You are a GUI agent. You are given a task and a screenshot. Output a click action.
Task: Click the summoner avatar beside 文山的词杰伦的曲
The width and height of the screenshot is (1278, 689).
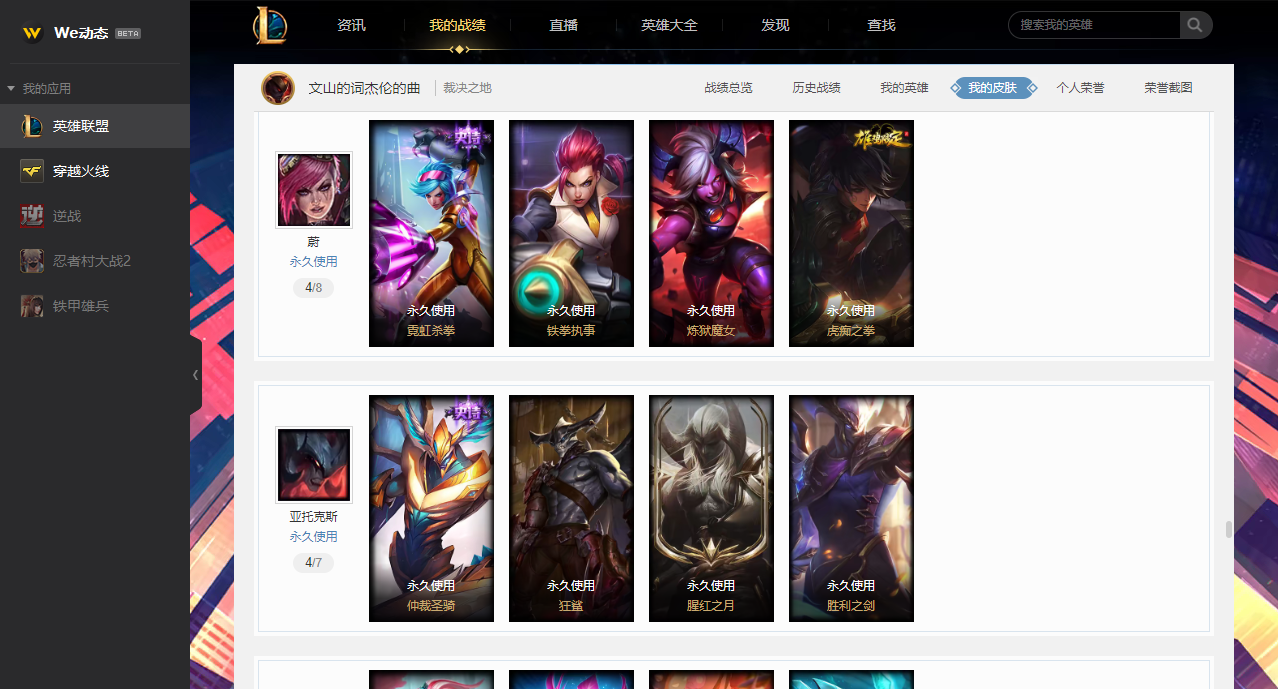pos(278,88)
